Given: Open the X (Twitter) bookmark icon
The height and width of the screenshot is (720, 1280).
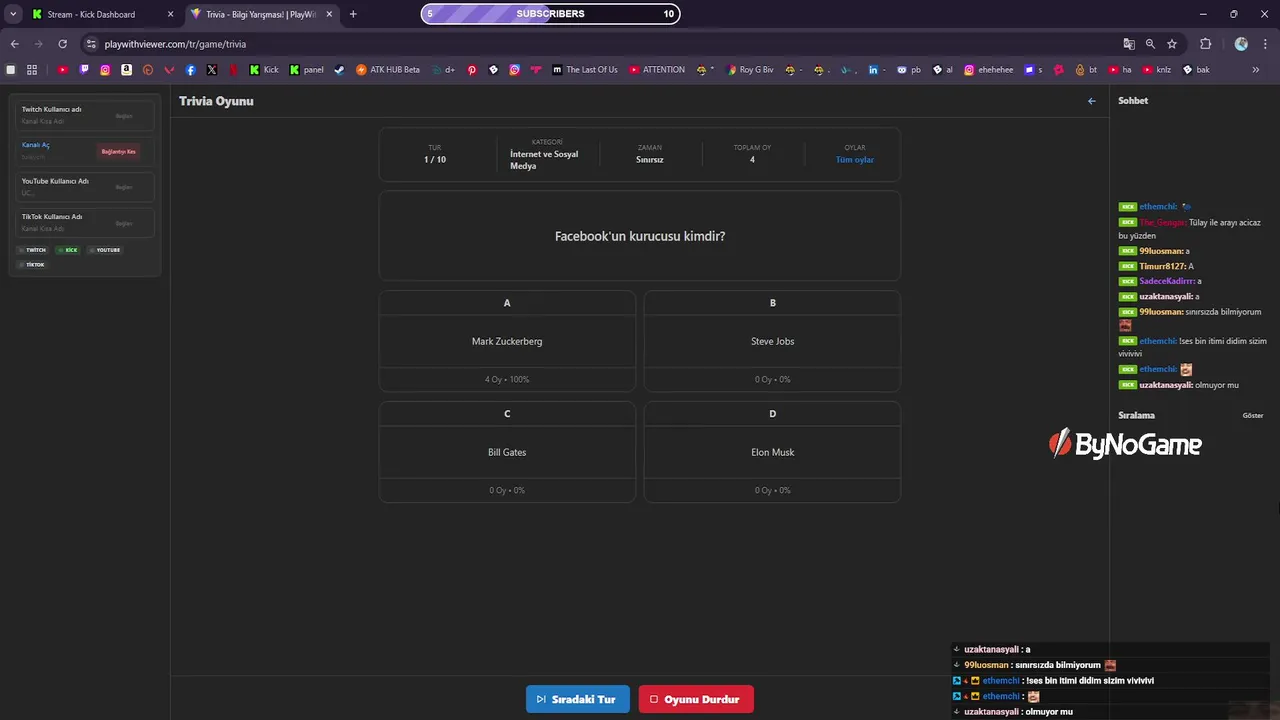Looking at the screenshot, I should click(212, 70).
